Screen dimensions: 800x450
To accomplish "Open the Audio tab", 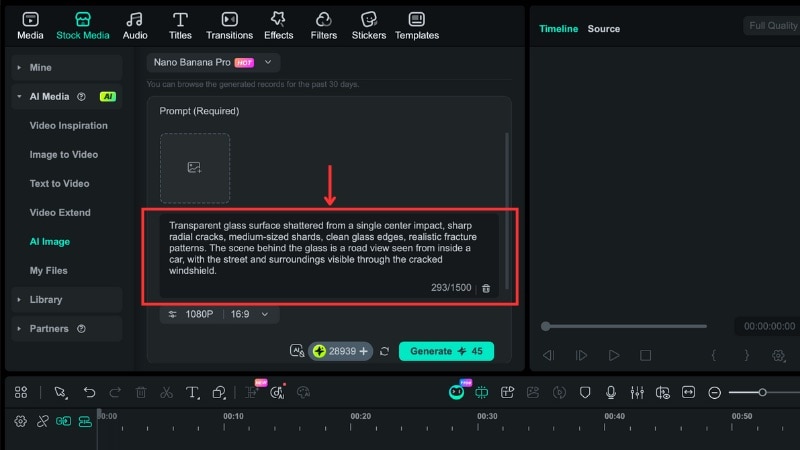I will coord(135,26).
